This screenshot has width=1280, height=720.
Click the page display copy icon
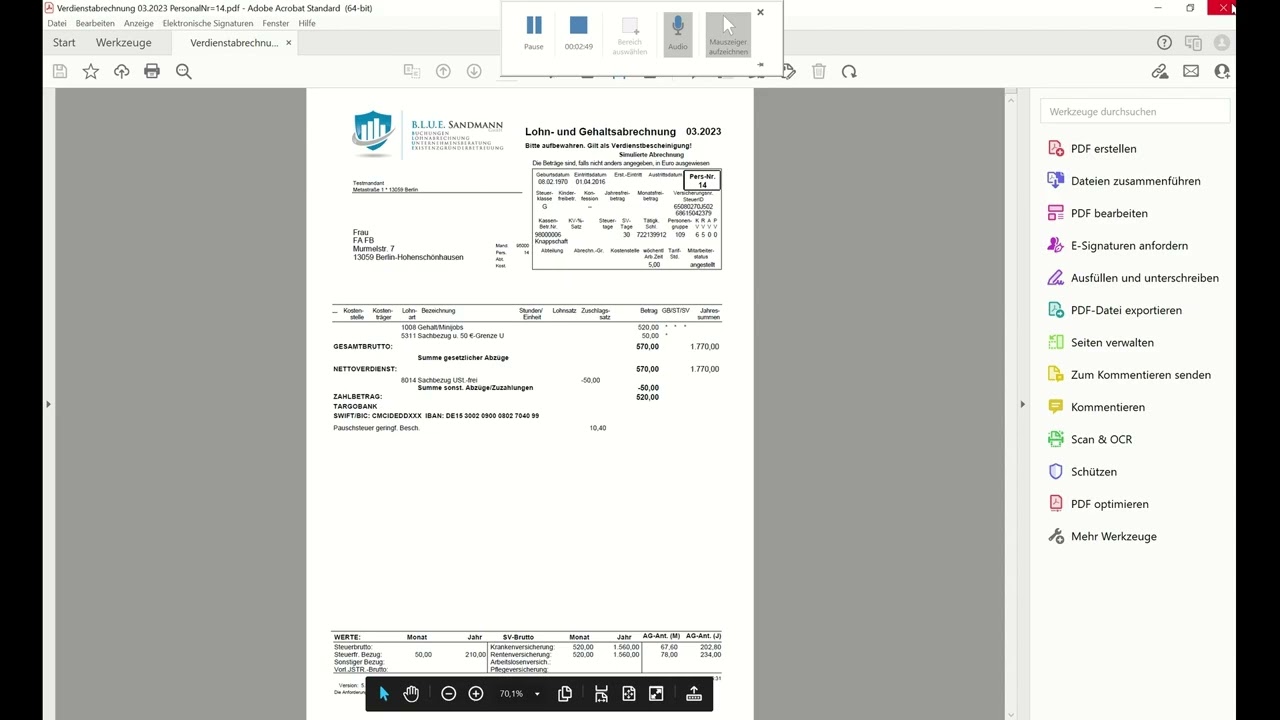point(565,694)
